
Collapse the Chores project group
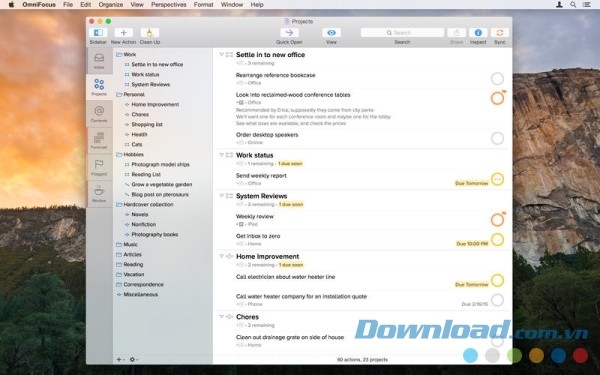(x=221, y=316)
